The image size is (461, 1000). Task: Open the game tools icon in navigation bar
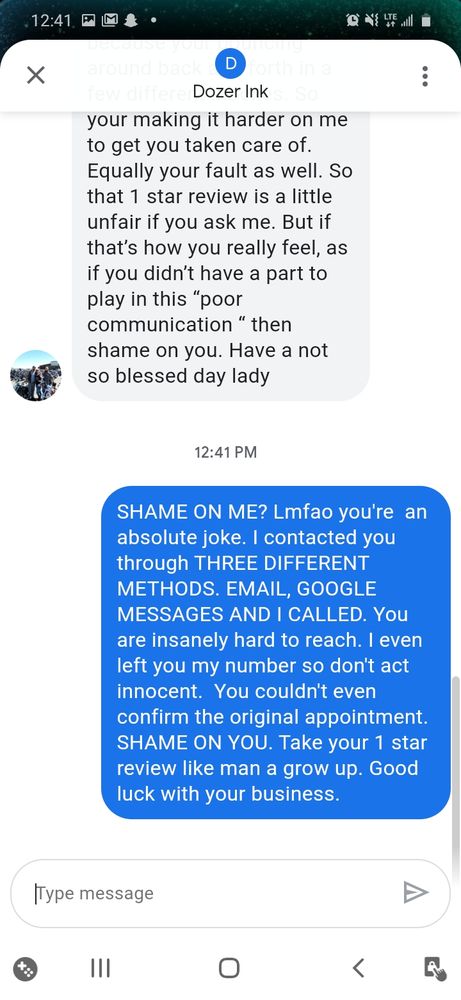coord(26,969)
